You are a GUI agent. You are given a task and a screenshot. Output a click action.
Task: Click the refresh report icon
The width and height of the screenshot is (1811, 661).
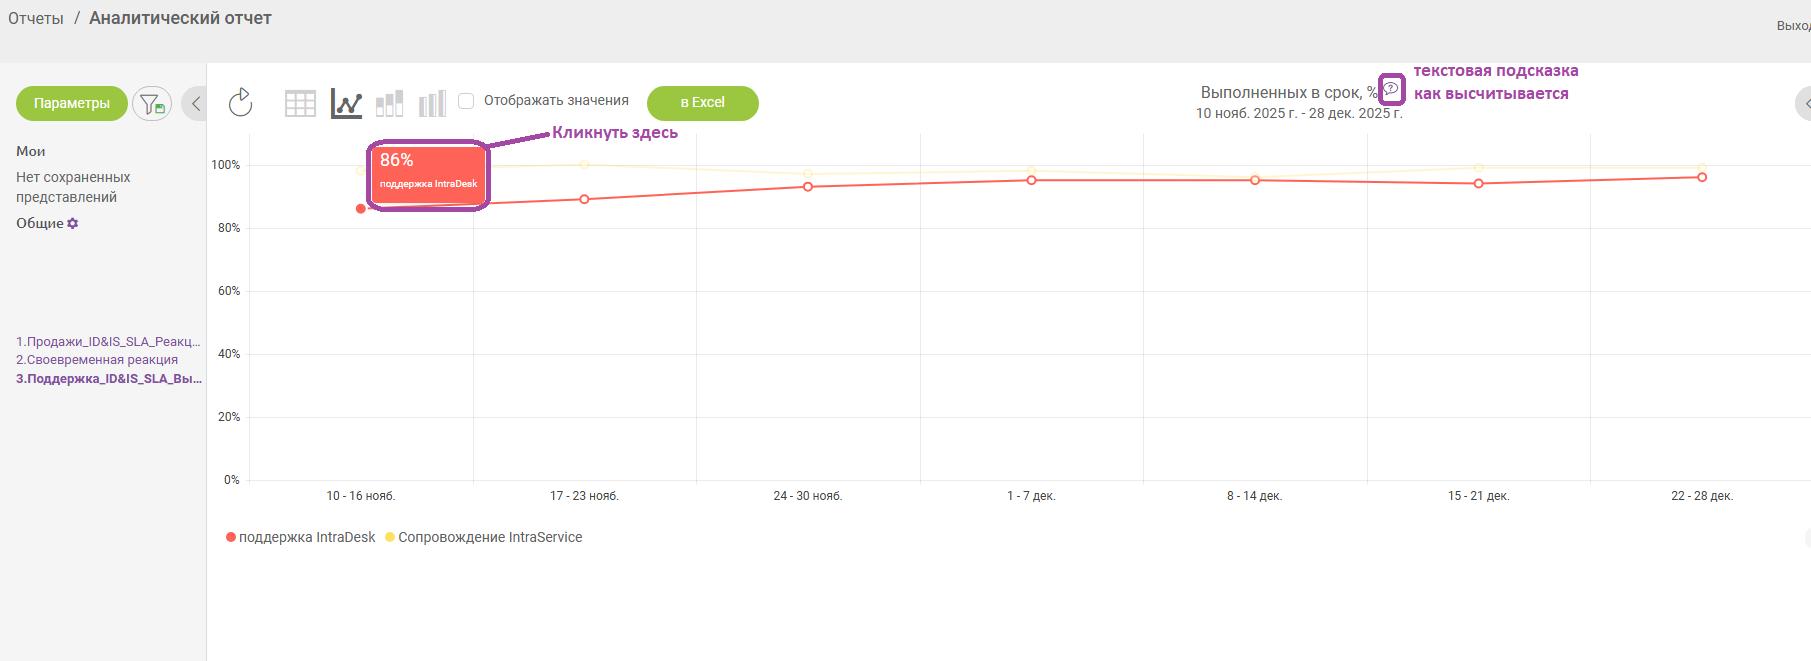pos(240,102)
